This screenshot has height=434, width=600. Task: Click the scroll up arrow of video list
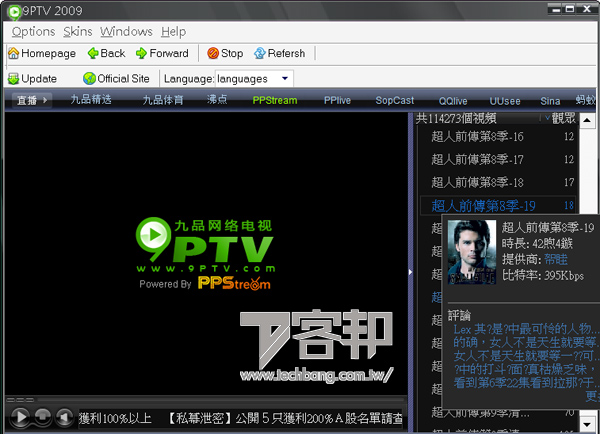pyautogui.click(x=587, y=121)
